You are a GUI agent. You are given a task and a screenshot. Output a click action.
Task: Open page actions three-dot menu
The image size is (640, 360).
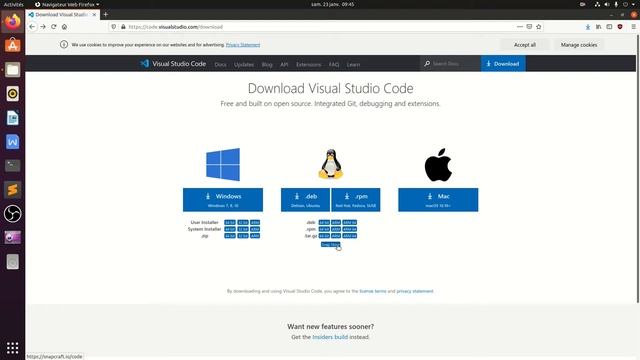point(520,27)
